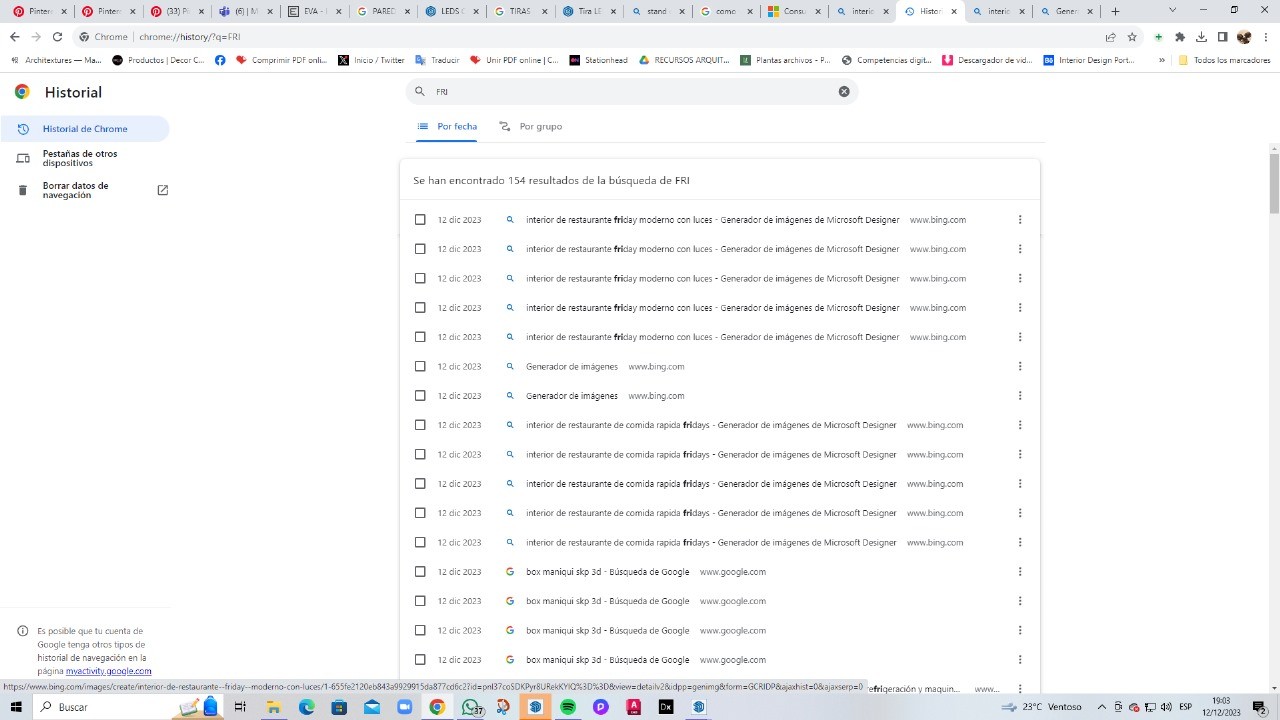The height and width of the screenshot is (720, 1280).
Task: Open the Facebook bookmark icon
Action: 220,60
